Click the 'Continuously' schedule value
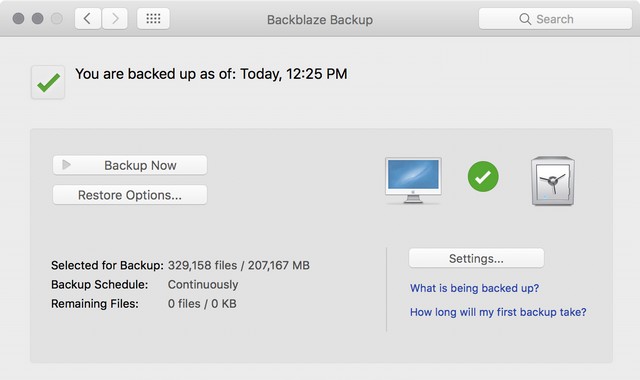The image size is (640, 380). pos(203,284)
